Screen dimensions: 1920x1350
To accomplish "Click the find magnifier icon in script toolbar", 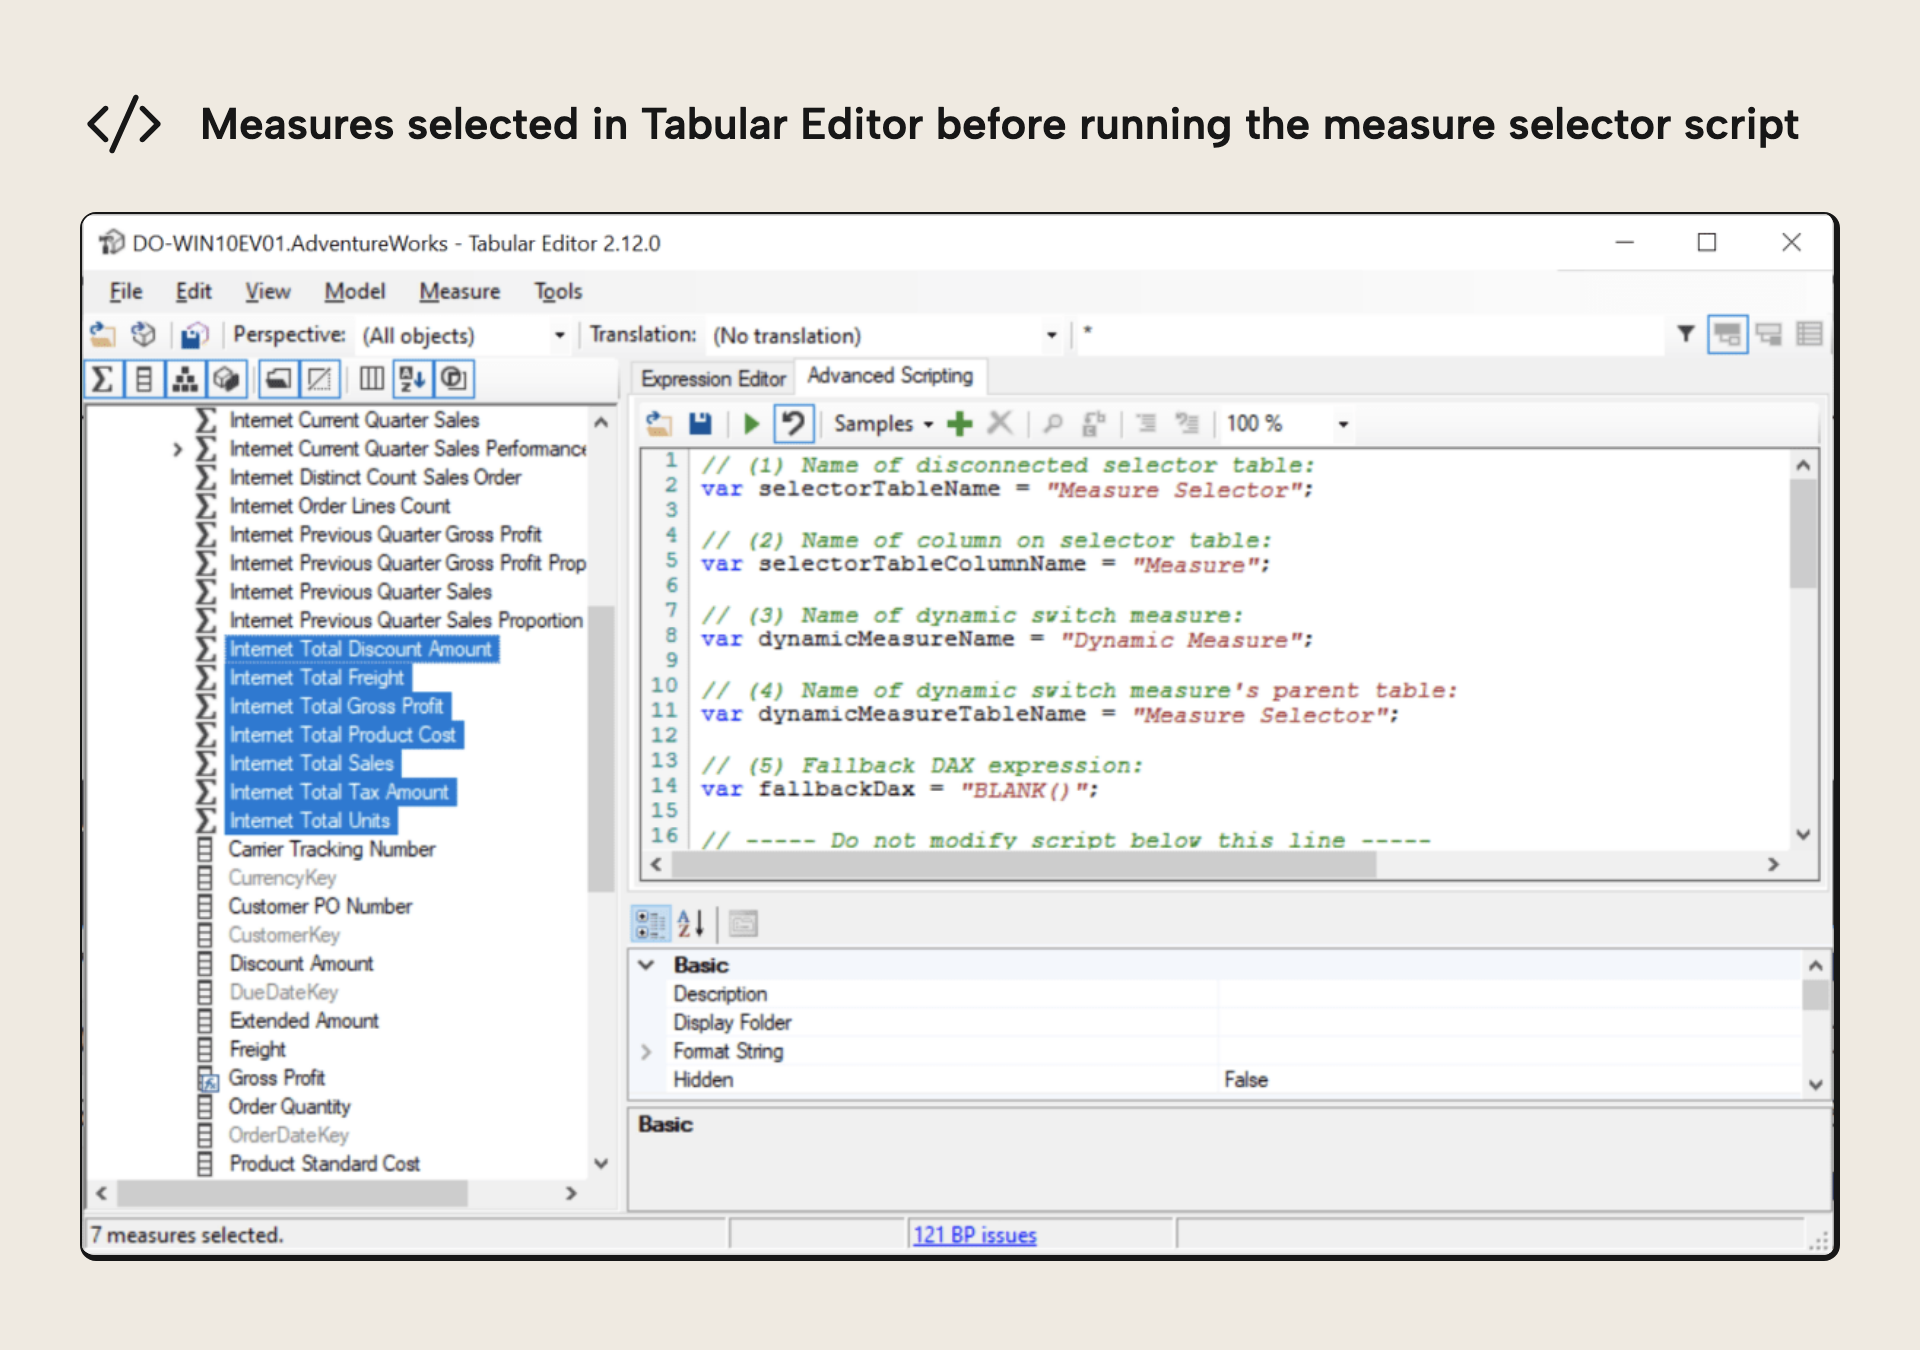I will (1053, 424).
